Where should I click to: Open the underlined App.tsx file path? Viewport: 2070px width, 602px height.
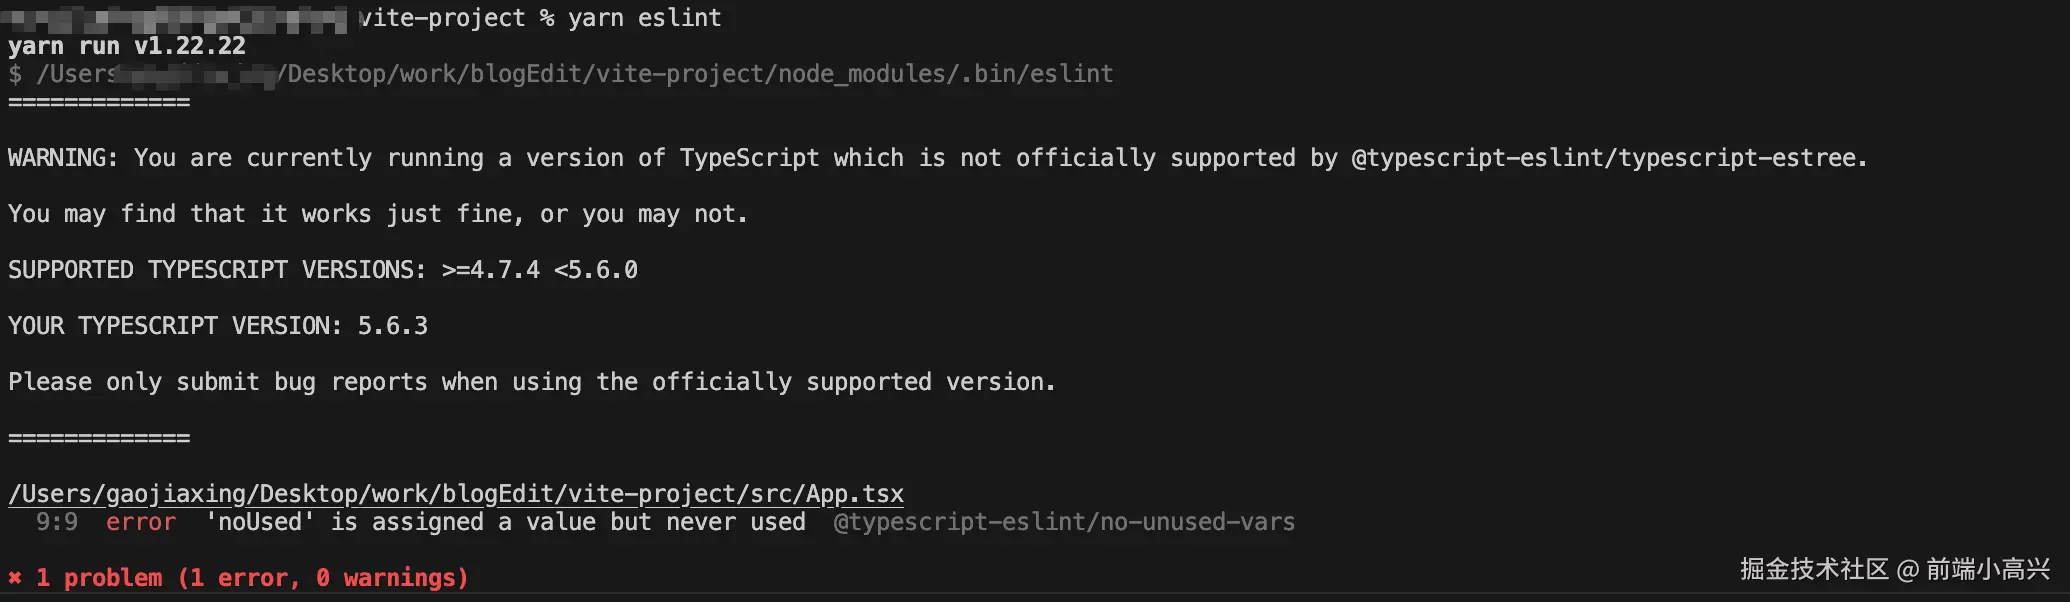(456, 494)
